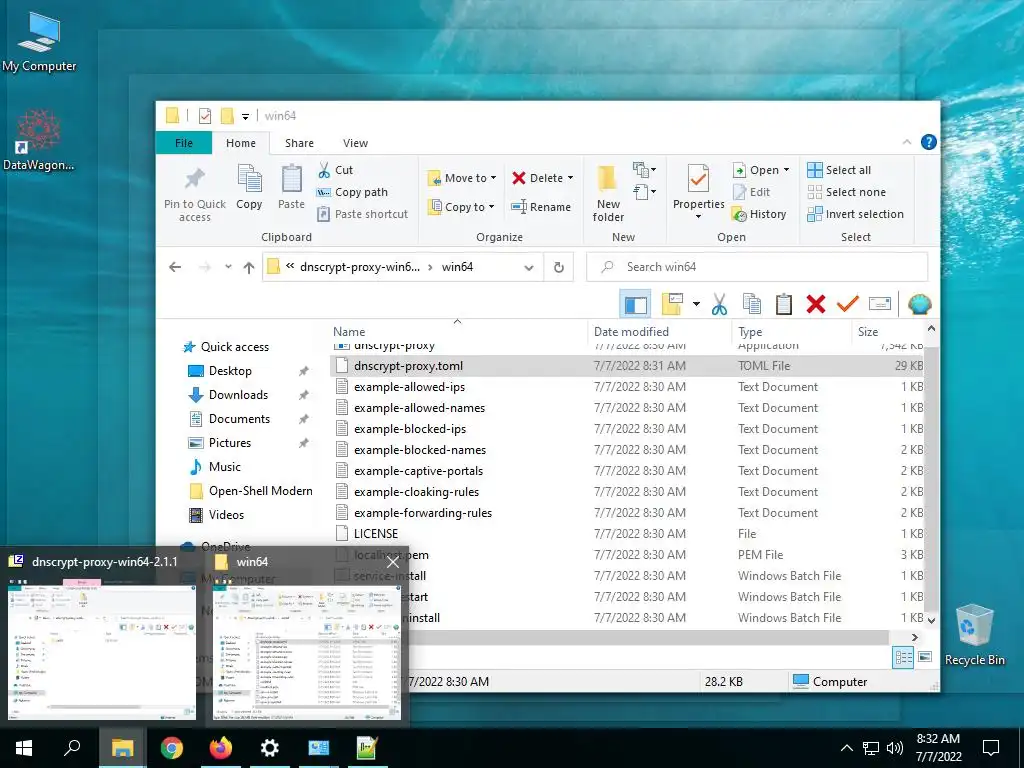Open the Copy to dropdown

click(x=461, y=207)
